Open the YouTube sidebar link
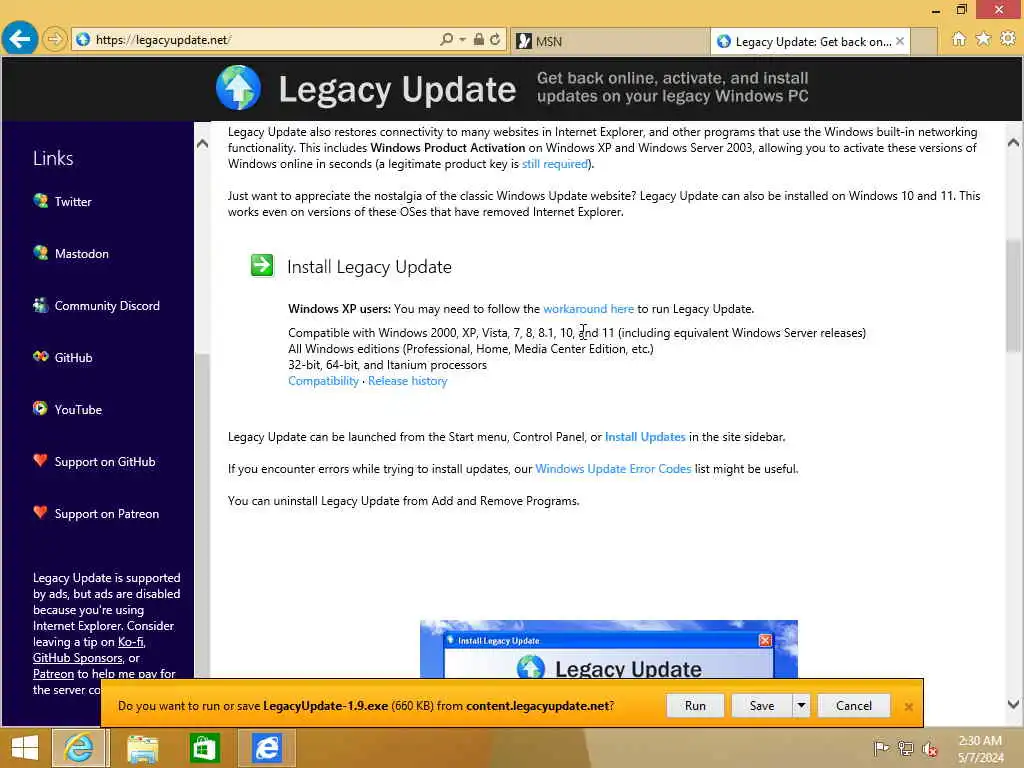The height and width of the screenshot is (768, 1024). tap(78, 410)
